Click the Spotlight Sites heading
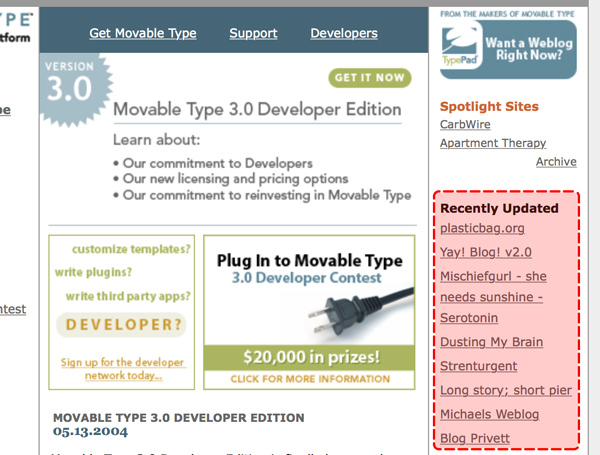 [x=489, y=106]
